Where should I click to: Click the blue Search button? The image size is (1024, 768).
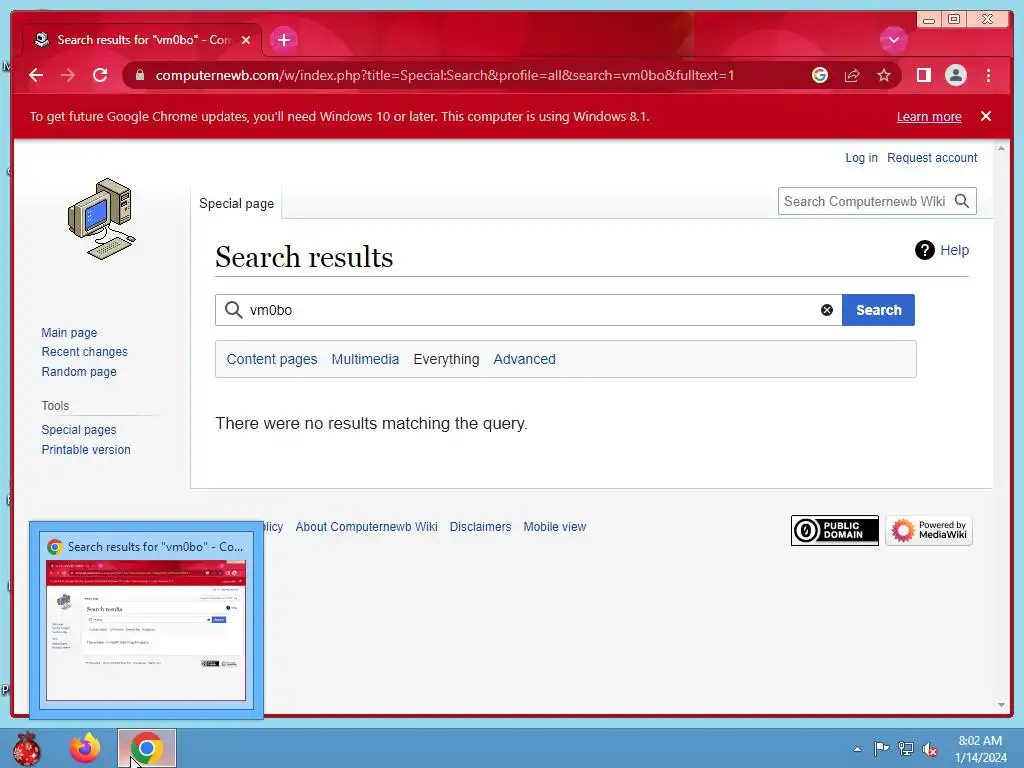(x=878, y=310)
